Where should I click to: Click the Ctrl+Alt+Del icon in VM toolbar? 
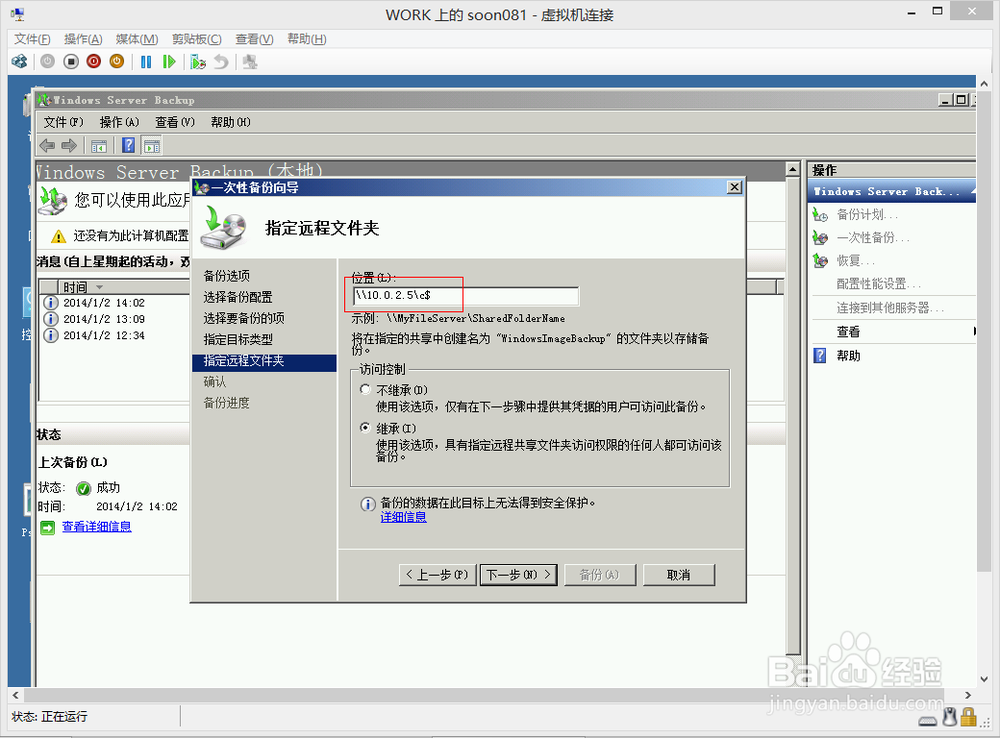click(20, 62)
